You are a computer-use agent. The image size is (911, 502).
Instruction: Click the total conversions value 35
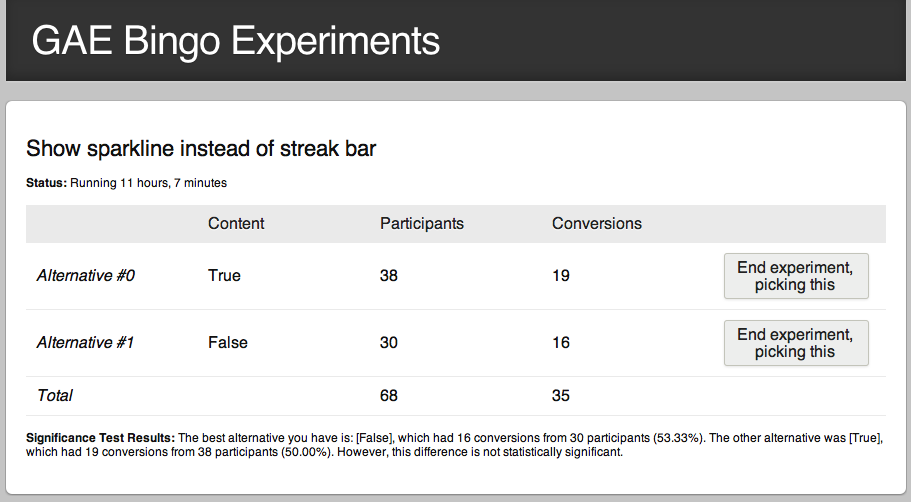click(561, 395)
